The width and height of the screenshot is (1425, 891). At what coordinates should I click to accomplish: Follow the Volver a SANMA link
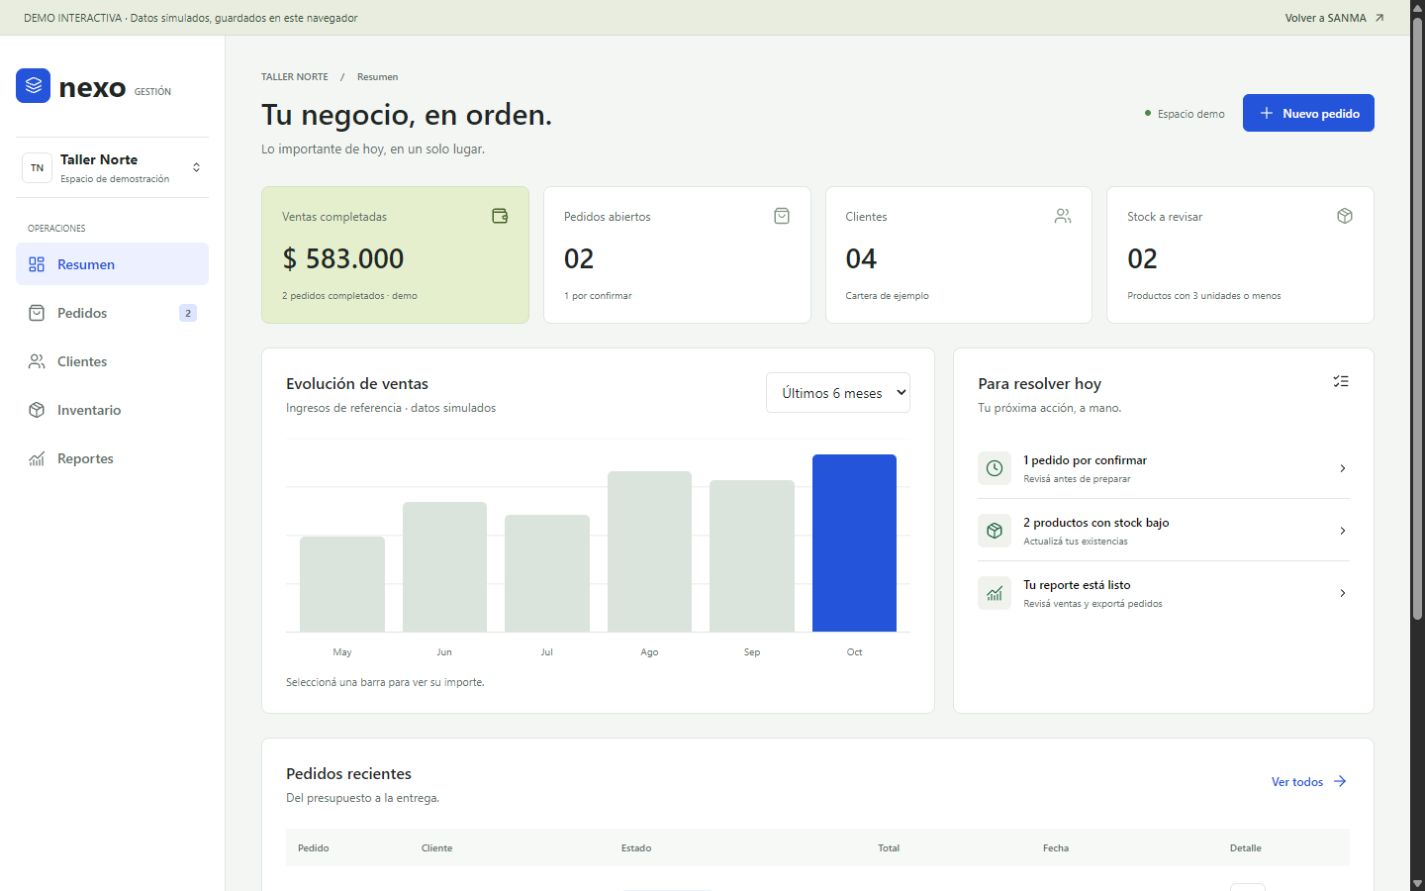pos(1334,18)
